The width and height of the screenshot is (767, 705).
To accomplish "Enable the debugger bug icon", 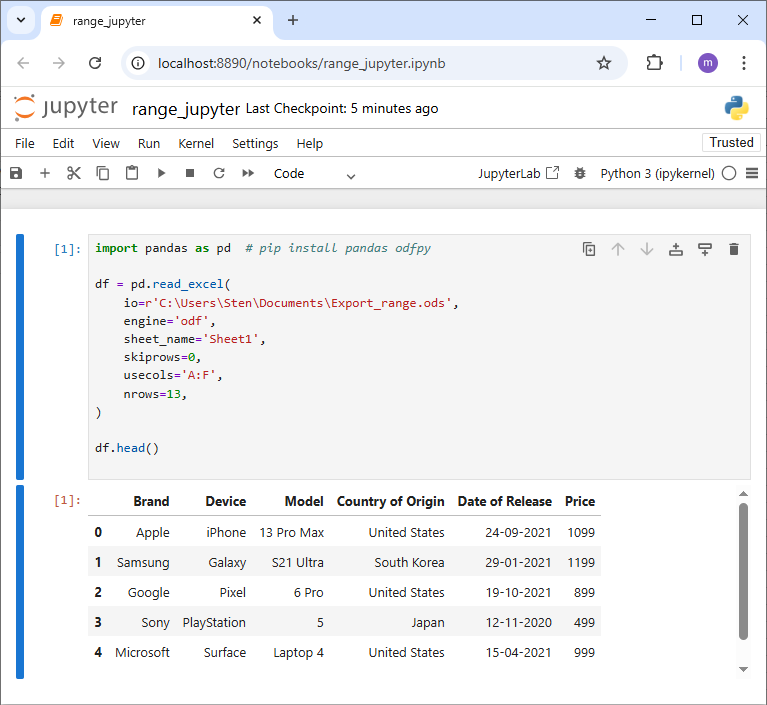I will (x=580, y=173).
